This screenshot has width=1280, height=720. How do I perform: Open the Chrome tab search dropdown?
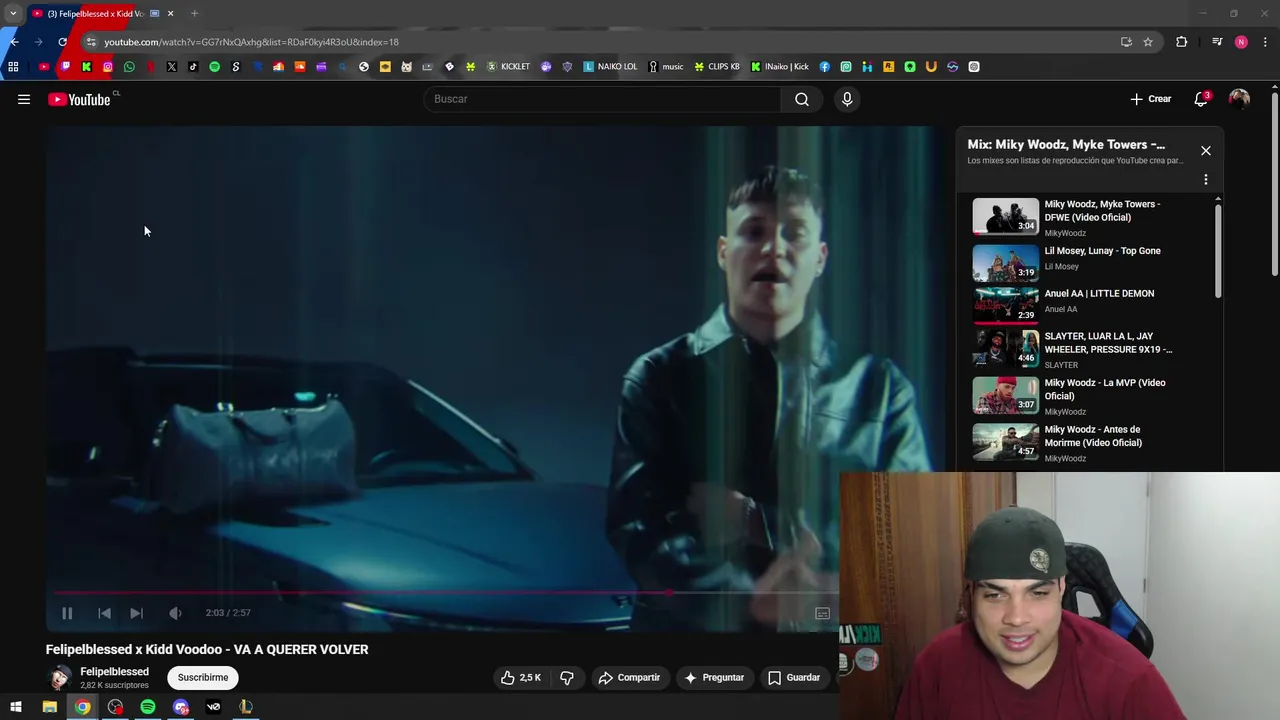pos(13,13)
